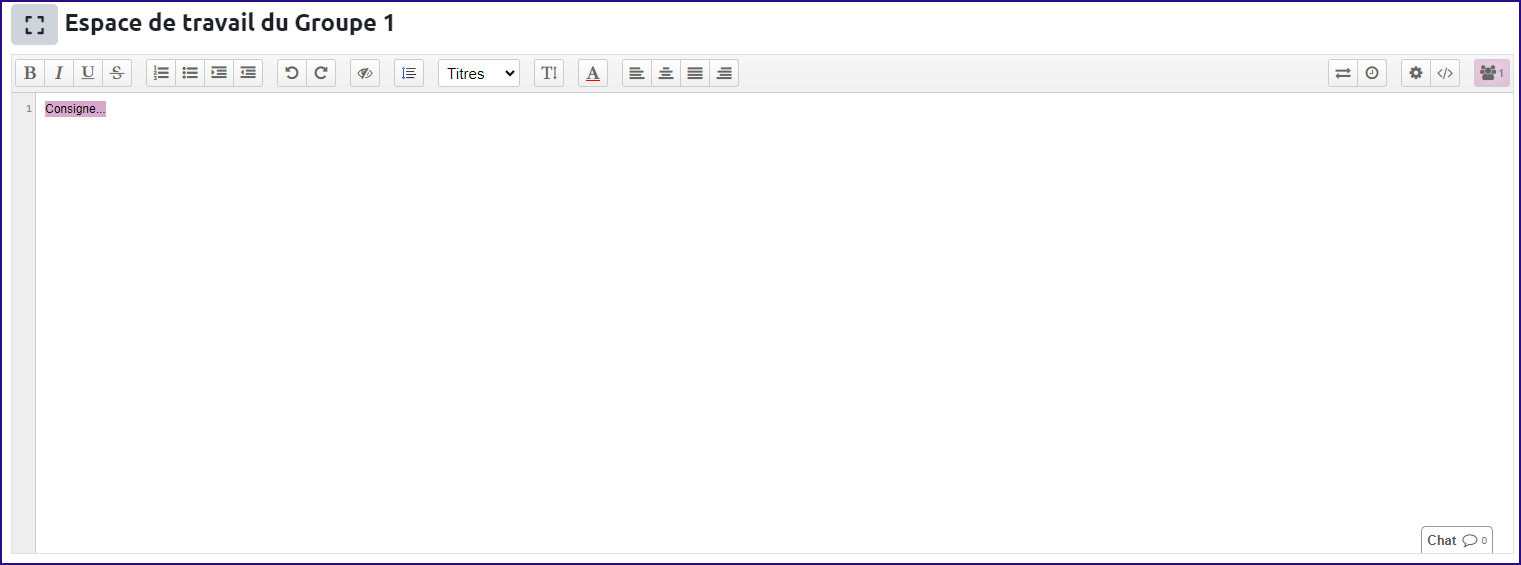
Task: Redo the last undone edit
Action: click(x=321, y=73)
